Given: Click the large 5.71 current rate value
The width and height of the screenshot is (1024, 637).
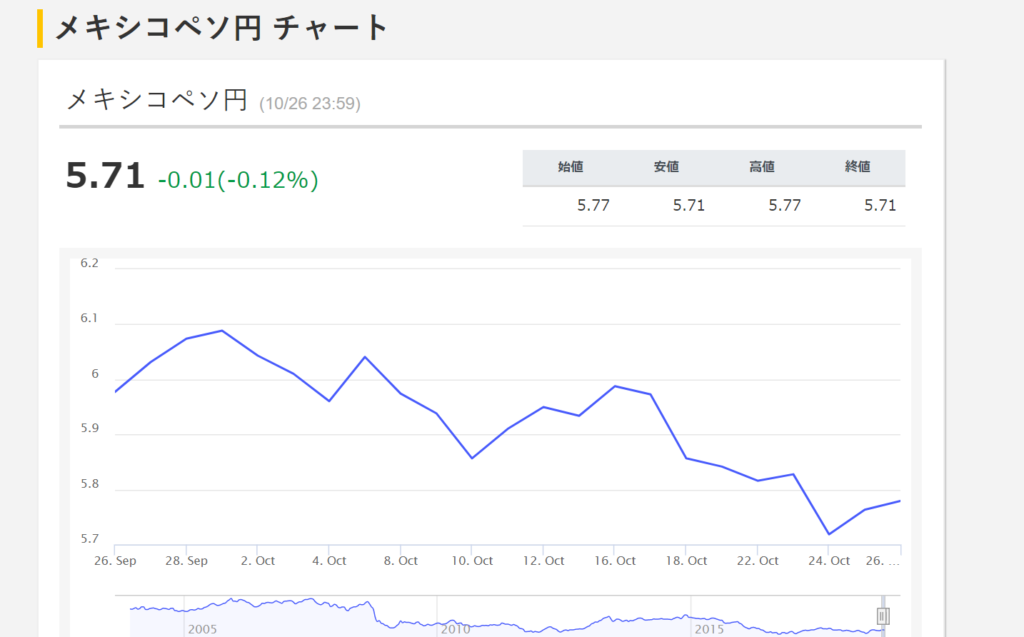Looking at the screenshot, I should (x=105, y=176).
